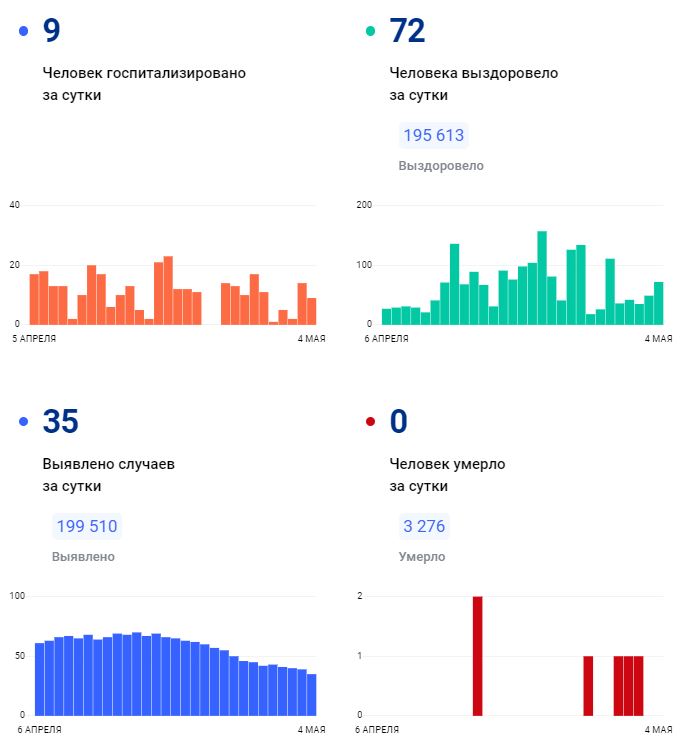Click the 'Выздоровело' caption under 195 613

pos(441,166)
